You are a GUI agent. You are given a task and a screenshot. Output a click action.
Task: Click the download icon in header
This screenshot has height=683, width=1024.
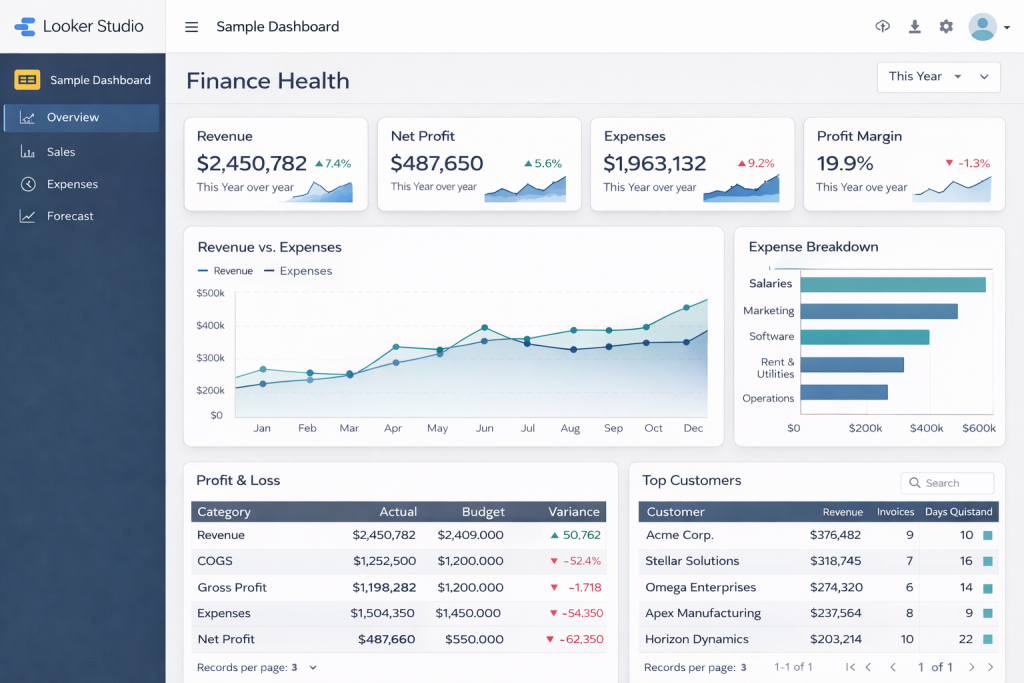coord(914,27)
